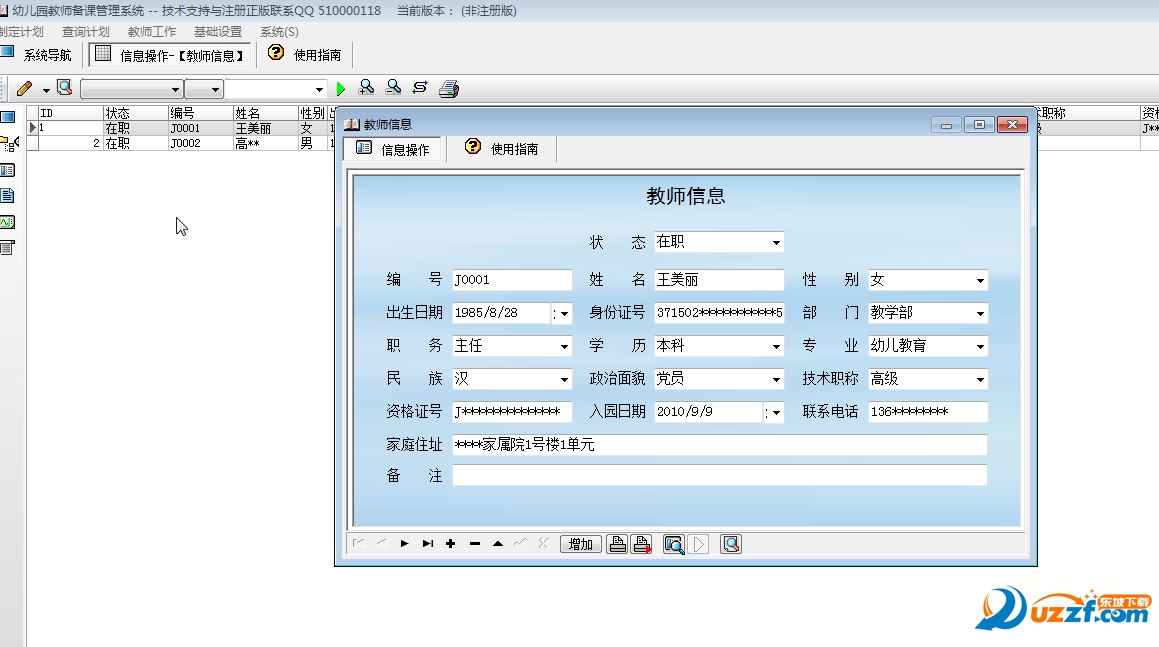Click the plus insert-record navigator icon
1159x647 pixels.
pyautogui.click(x=451, y=544)
